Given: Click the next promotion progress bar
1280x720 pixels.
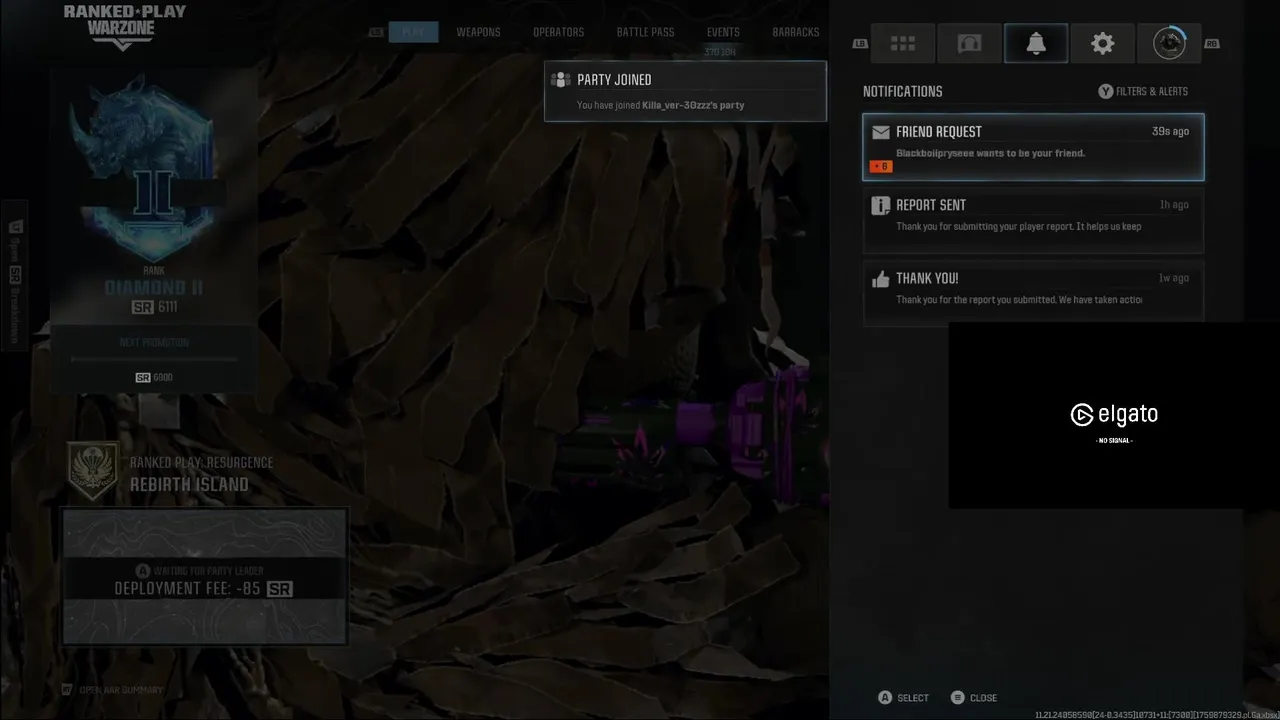Looking at the screenshot, I should [153, 359].
